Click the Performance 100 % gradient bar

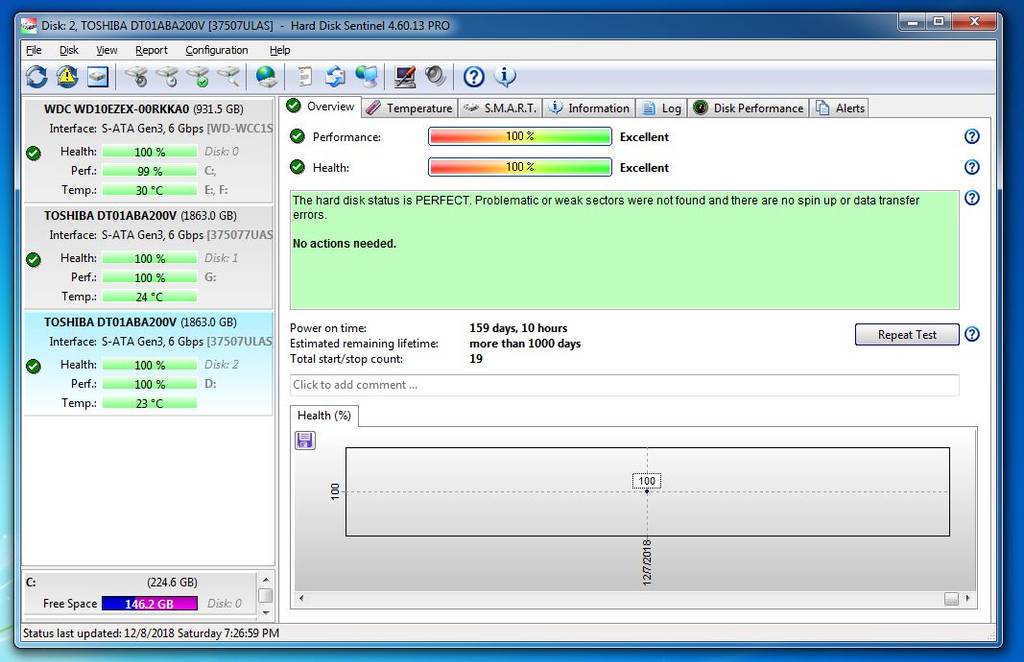[x=520, y=136]
